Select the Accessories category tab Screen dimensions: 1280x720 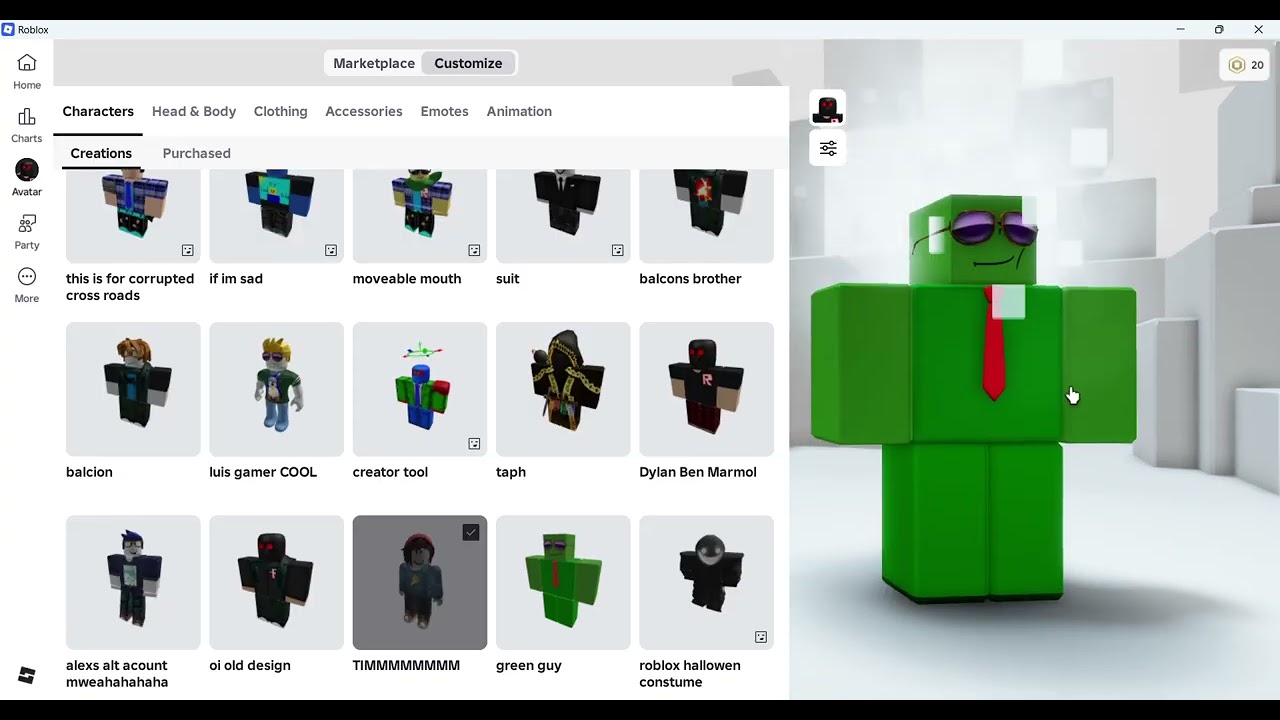(364, 111)
